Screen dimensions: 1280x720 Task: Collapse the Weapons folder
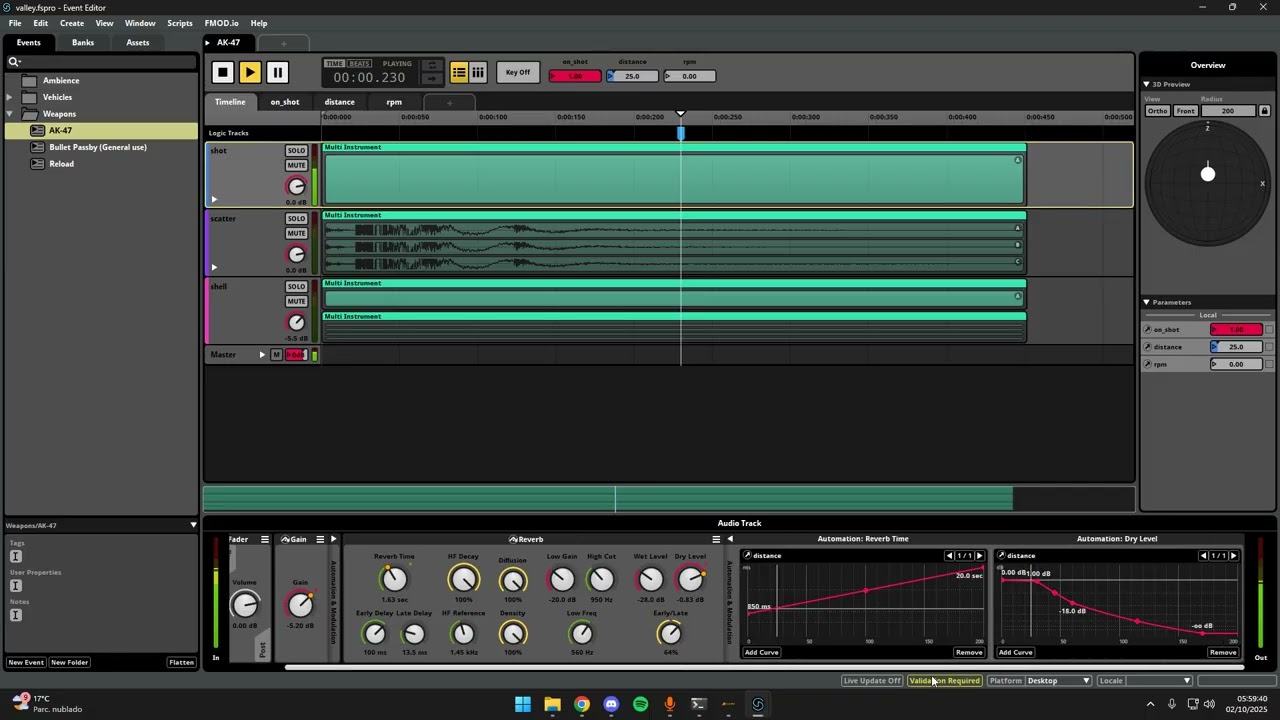point(9,114)
